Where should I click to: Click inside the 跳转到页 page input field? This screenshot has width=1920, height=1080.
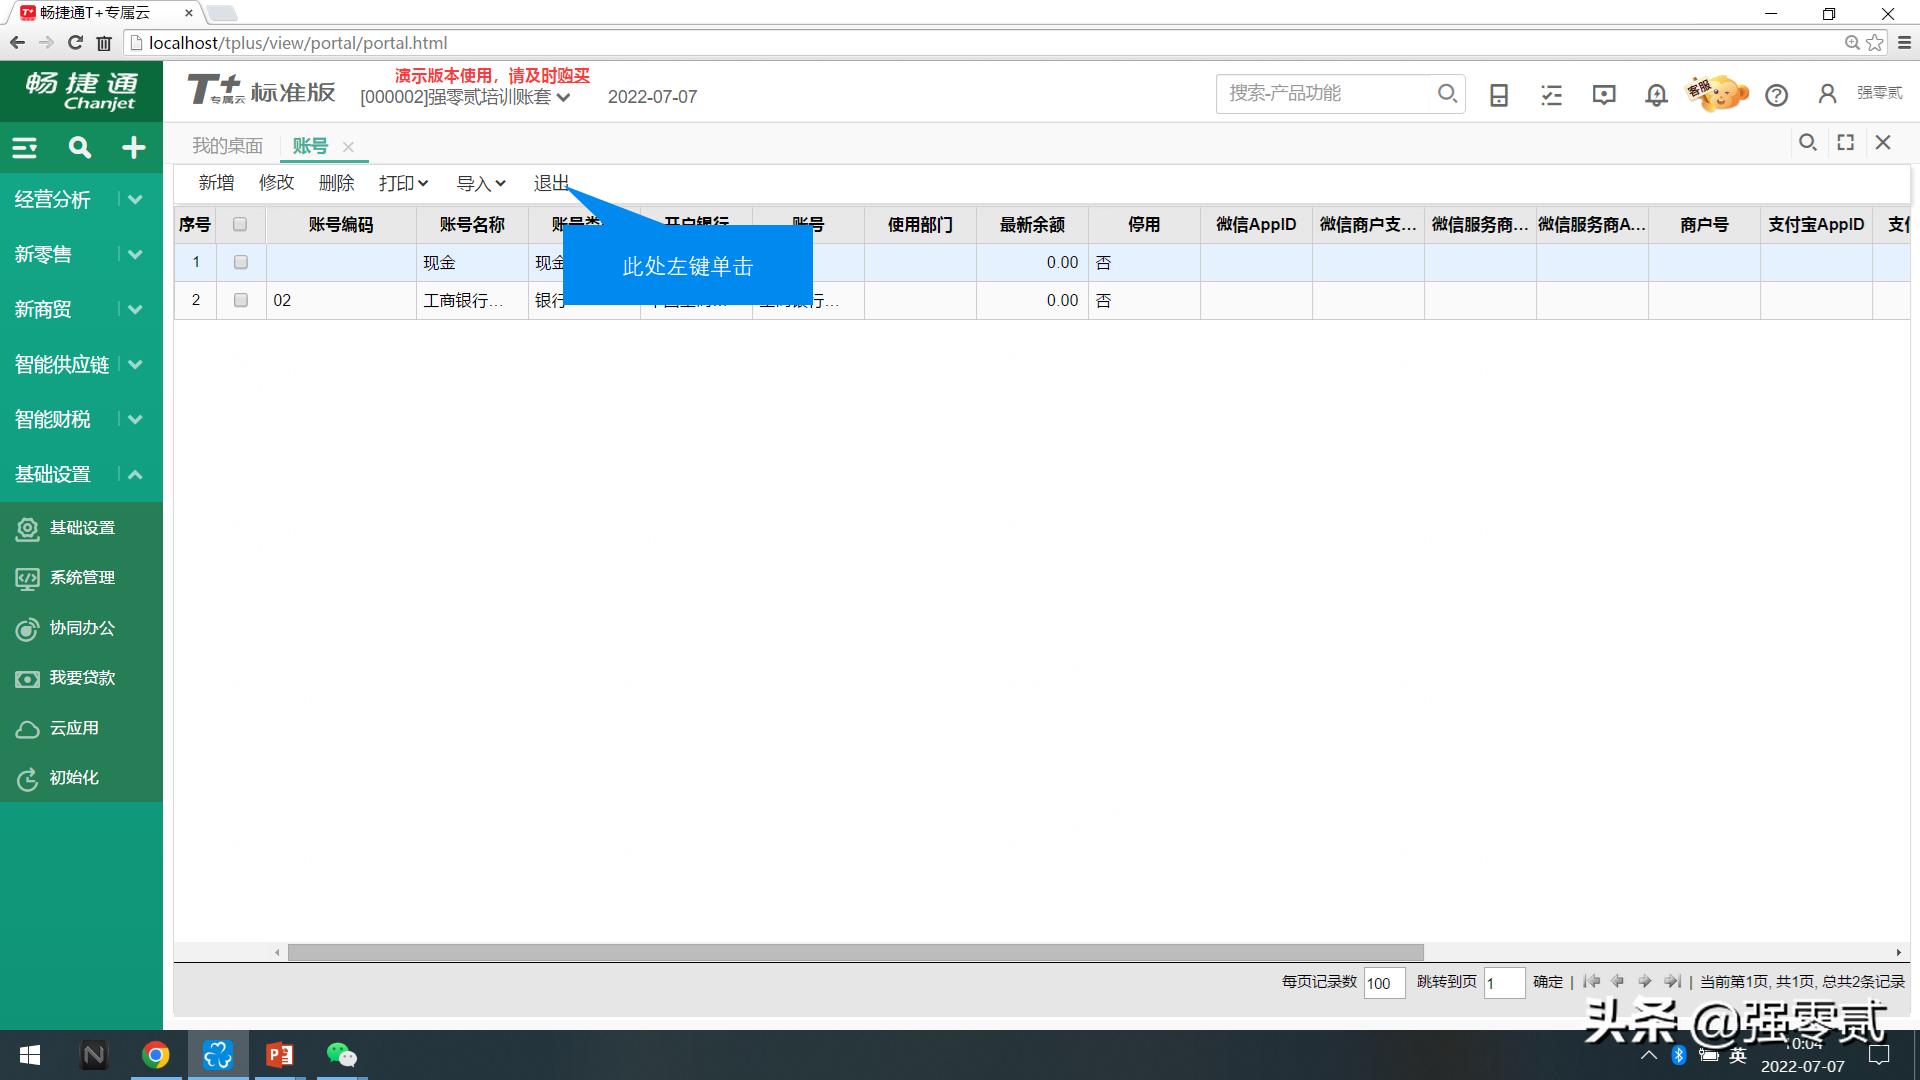point(1504,983)
